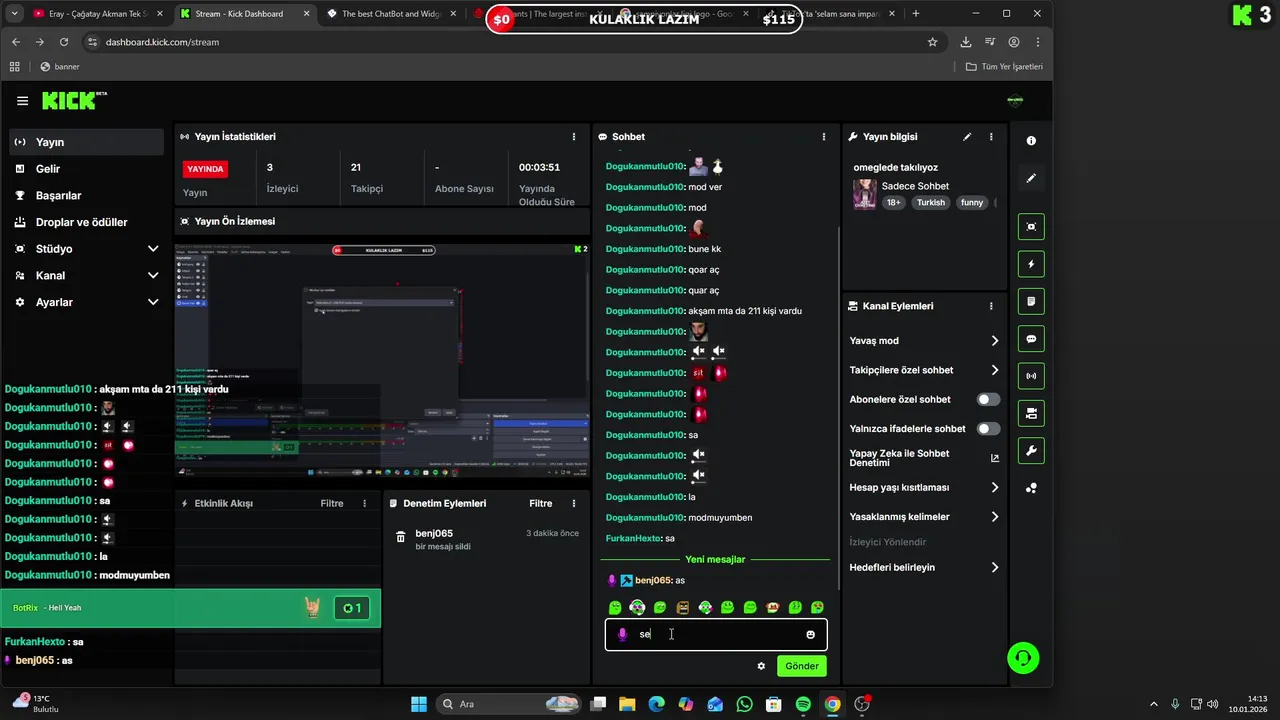This screenshot has height=720, width=1280.
Task: Expand Hesap yaşı kısıtlaması option
Action: (994, 488)
